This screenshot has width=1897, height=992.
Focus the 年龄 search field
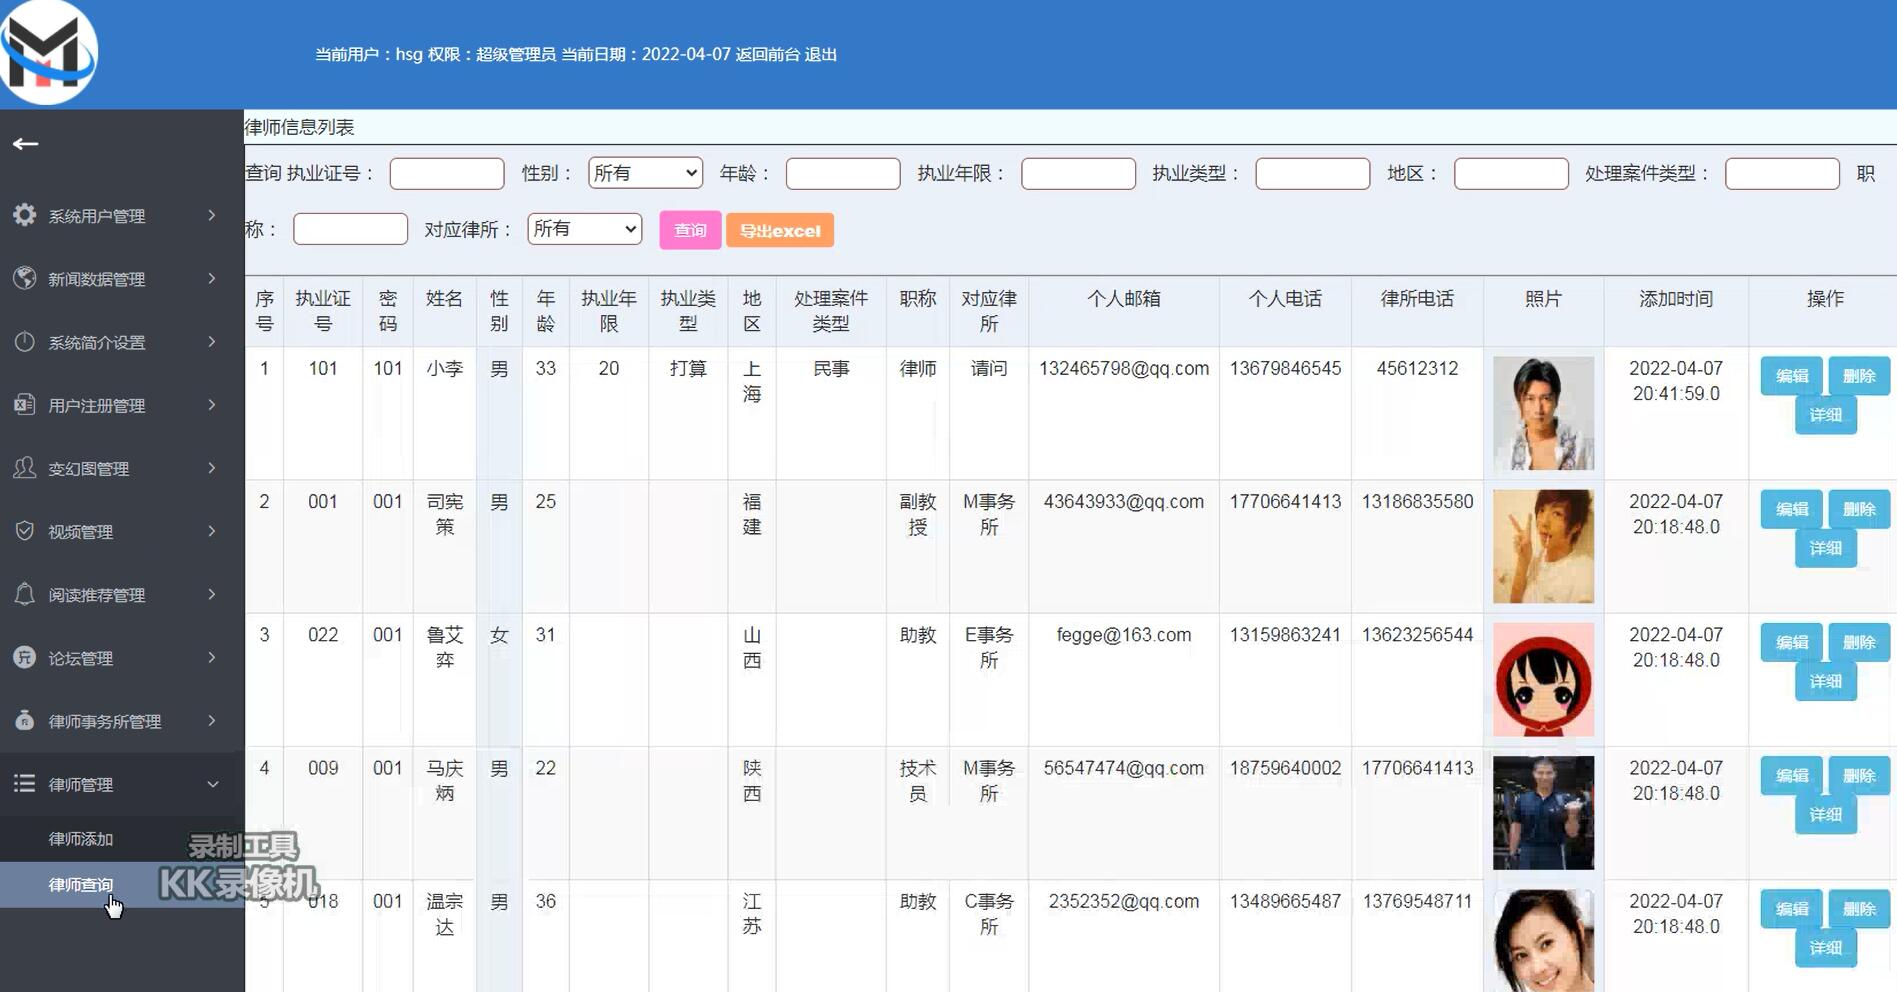[x=843, y=173]
